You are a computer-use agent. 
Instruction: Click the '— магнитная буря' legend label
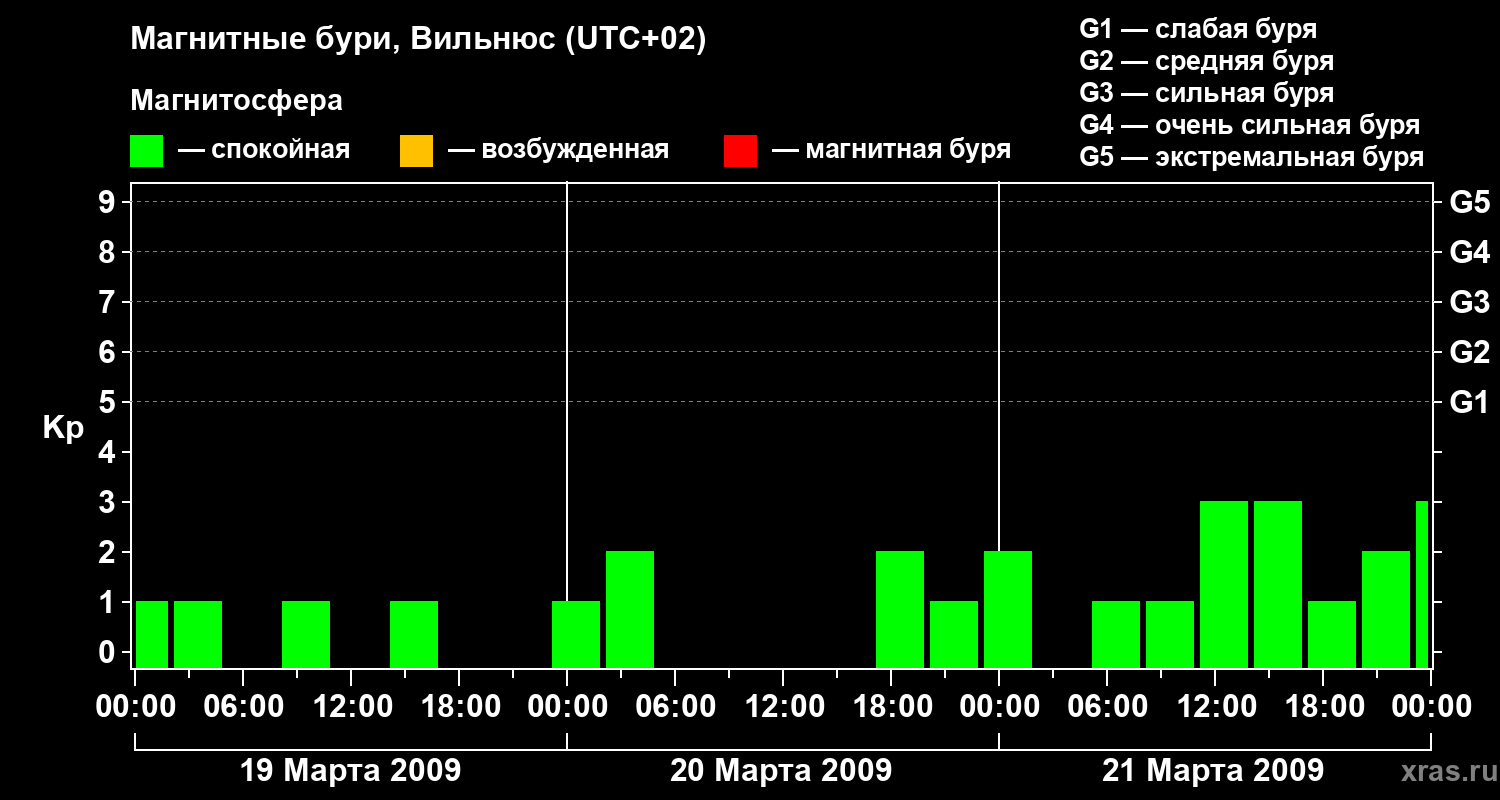[892, 150]
